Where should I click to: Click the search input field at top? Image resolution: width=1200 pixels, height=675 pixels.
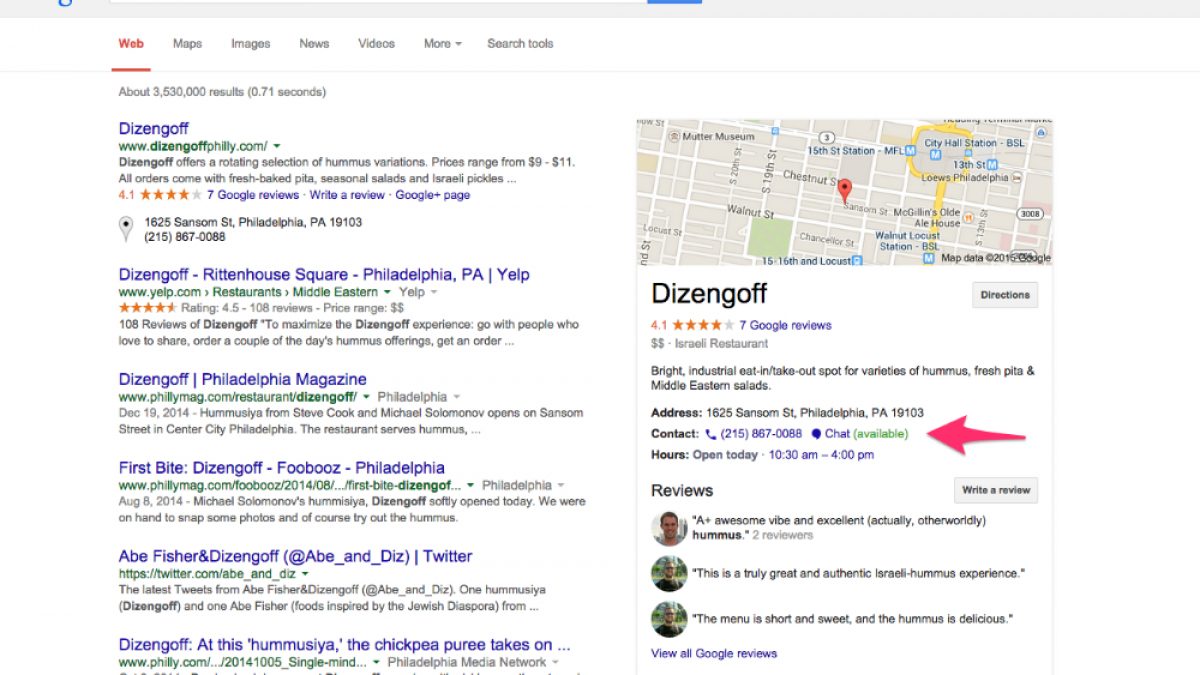pyautogui.click(x=378, y=1)
